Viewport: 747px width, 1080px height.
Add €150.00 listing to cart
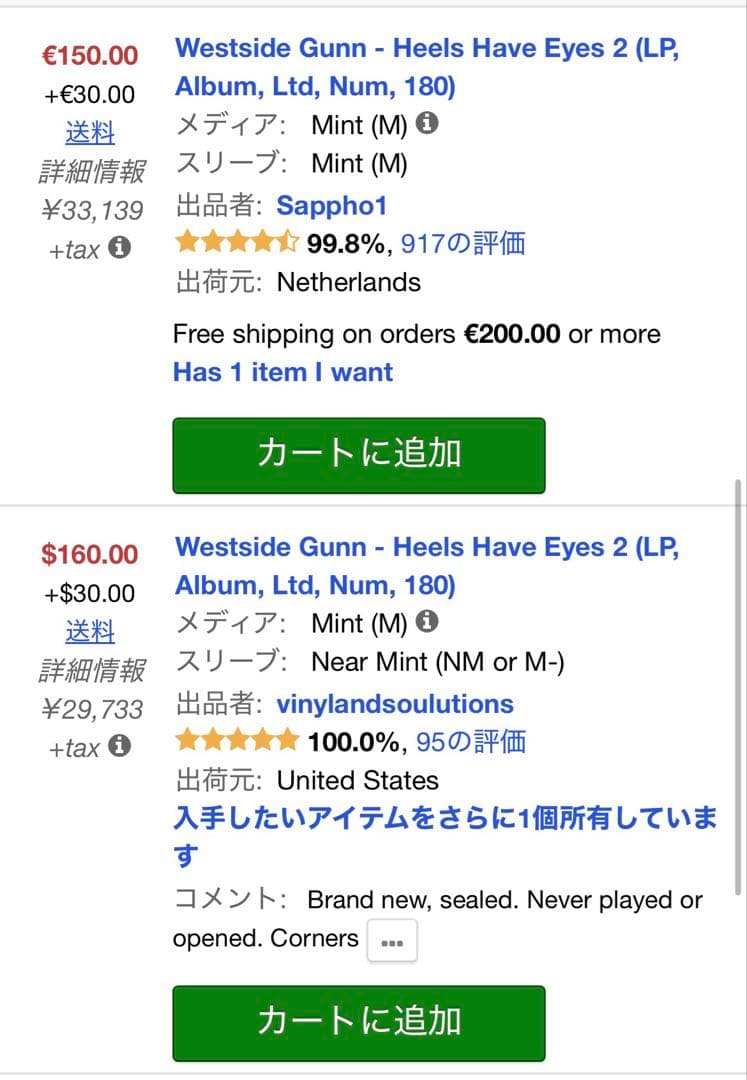click(x=358, y=455)
